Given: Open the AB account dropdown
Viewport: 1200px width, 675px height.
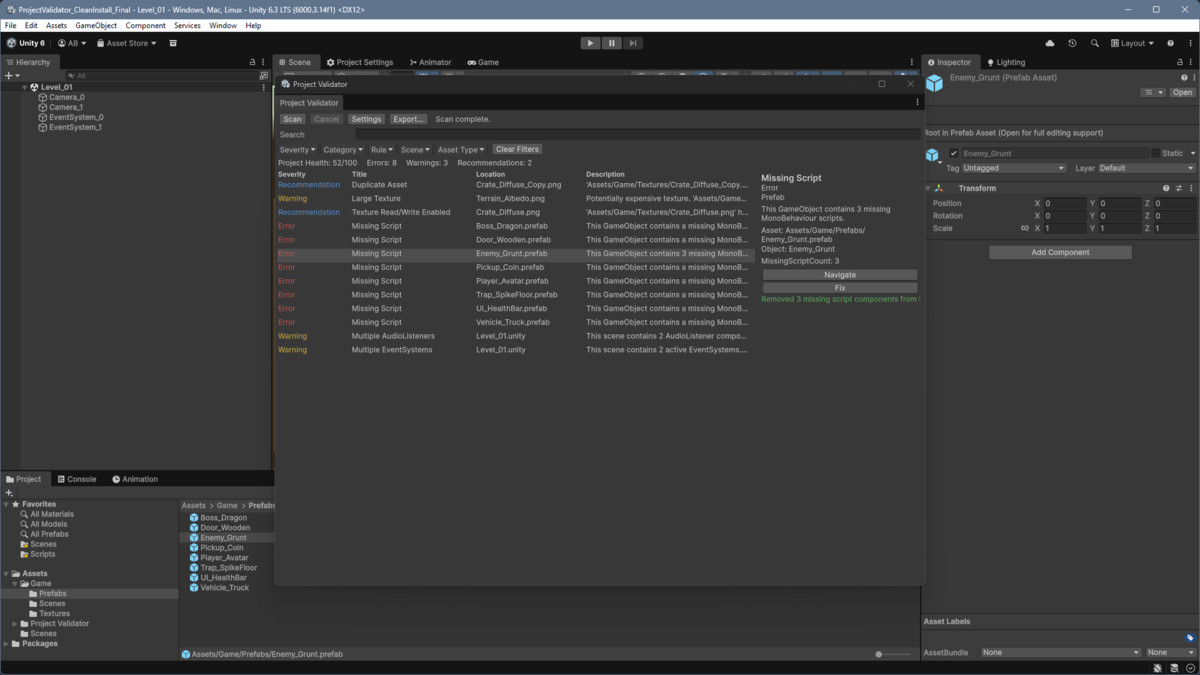Looking at the screenshot, I should [72, 43].
